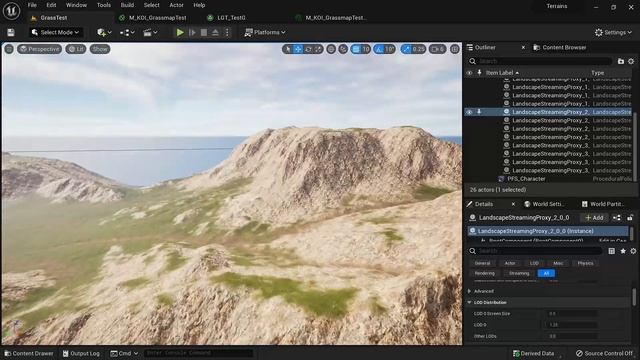640x360 pixels.
Task: Cycle the transform coordinate system globe
Action: [x=331, y=49]
